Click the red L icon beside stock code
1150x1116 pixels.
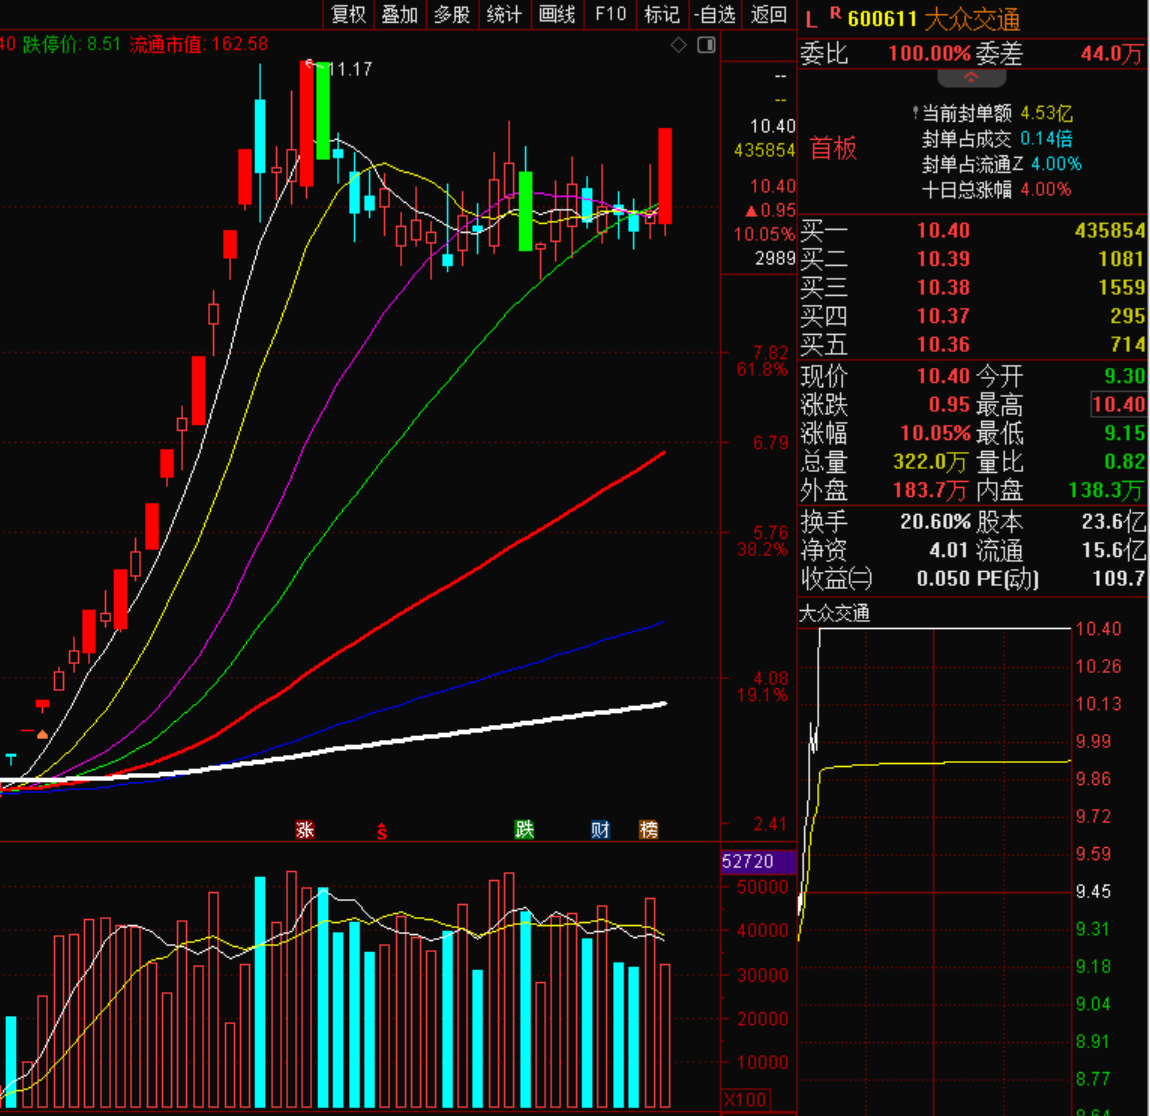point(811,19)
